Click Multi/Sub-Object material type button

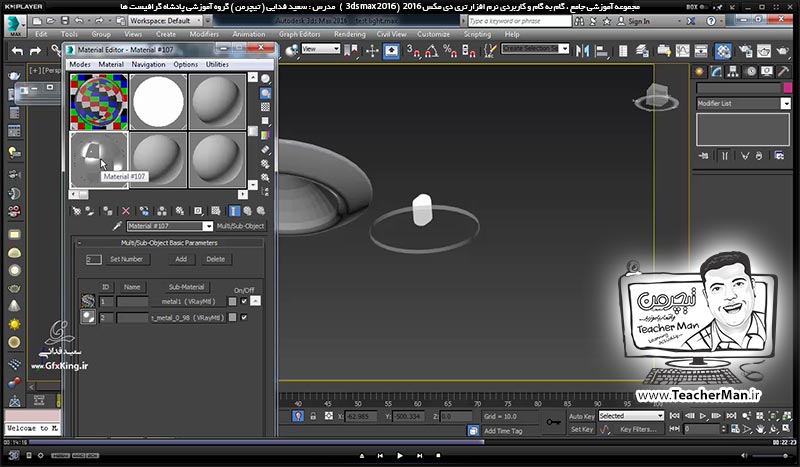click(240, 226)
